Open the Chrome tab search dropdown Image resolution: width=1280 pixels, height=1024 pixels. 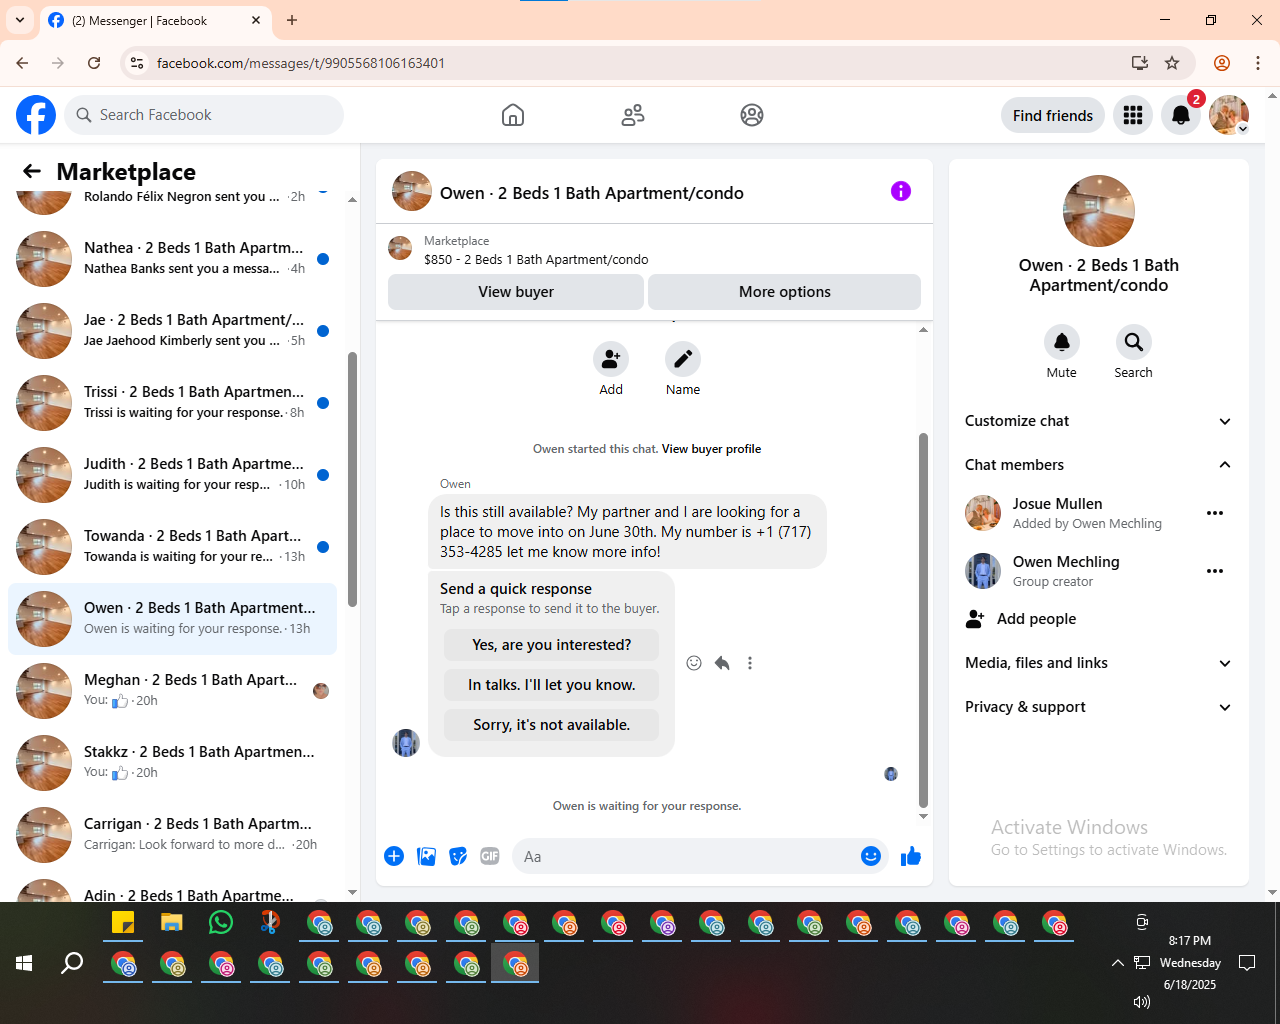pos(20,20)
